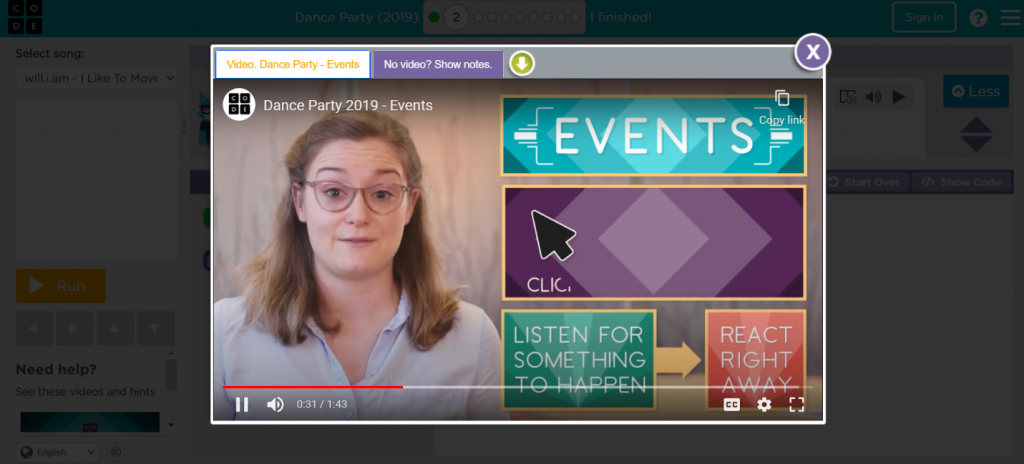Open the 'Dance Party 2019 - Events' video title
The image size is (1024, 464).
point(347,105)
